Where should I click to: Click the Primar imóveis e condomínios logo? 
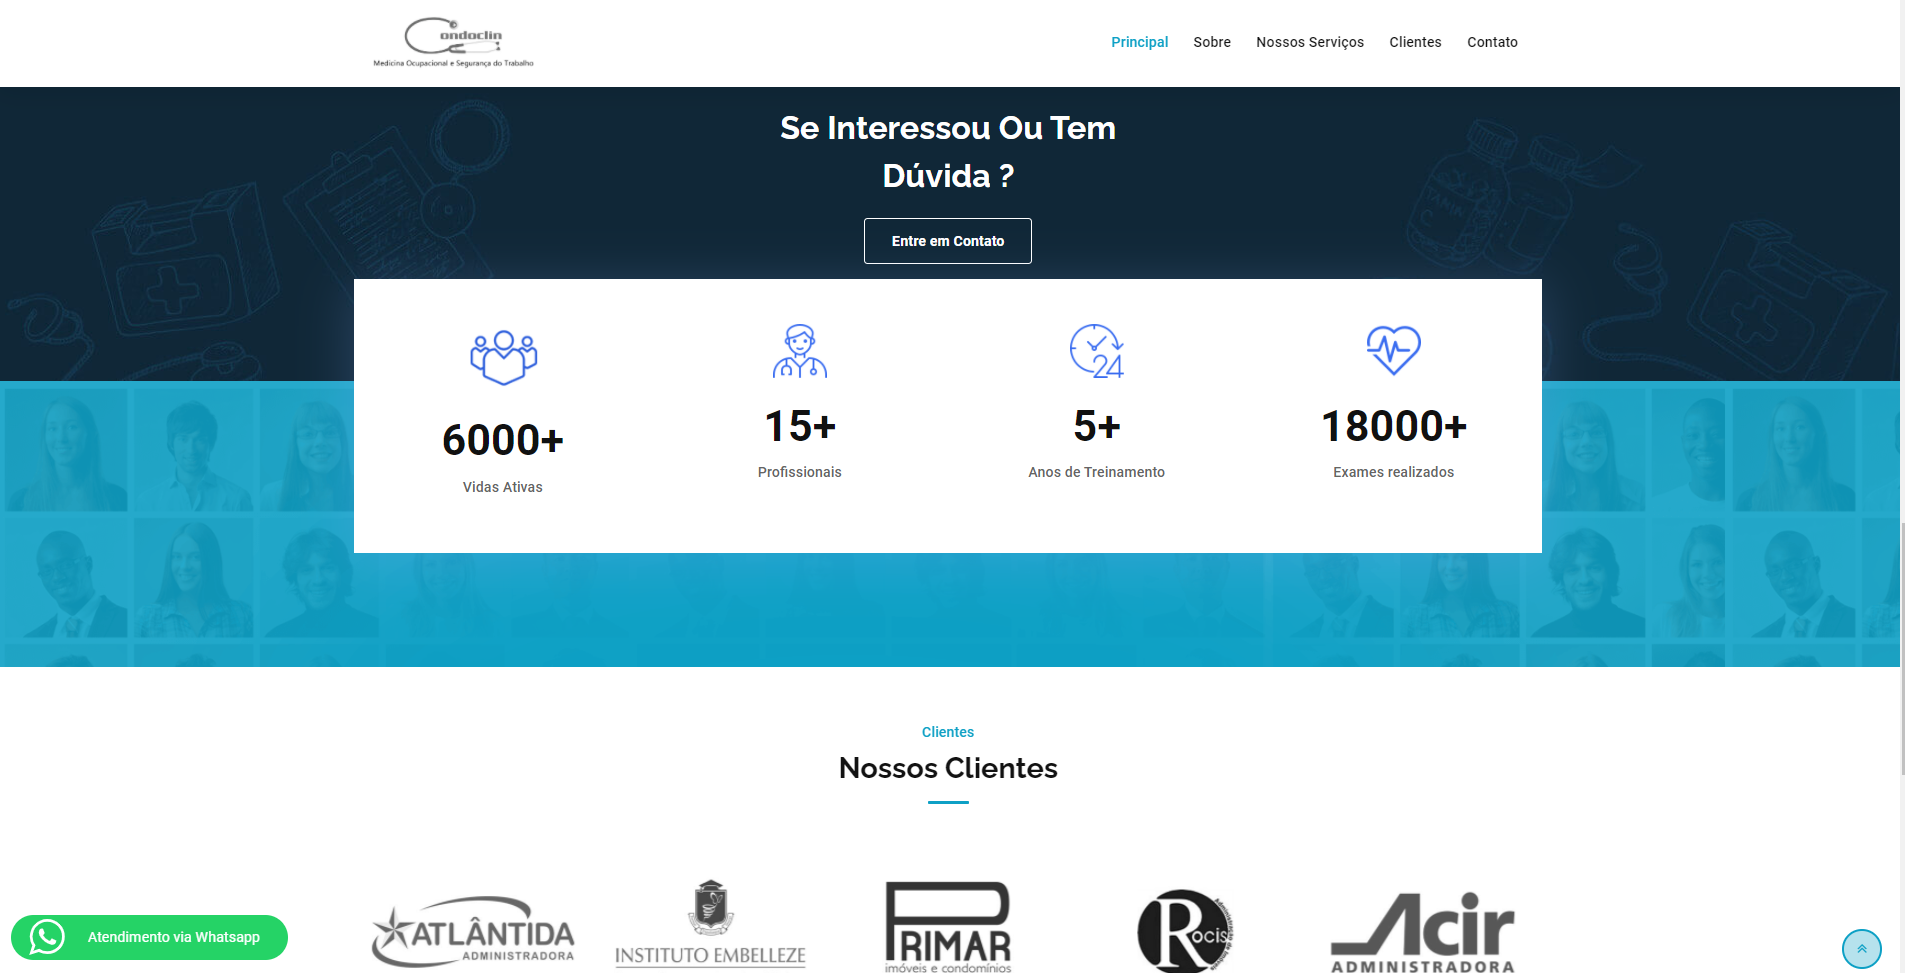point(948,927)
